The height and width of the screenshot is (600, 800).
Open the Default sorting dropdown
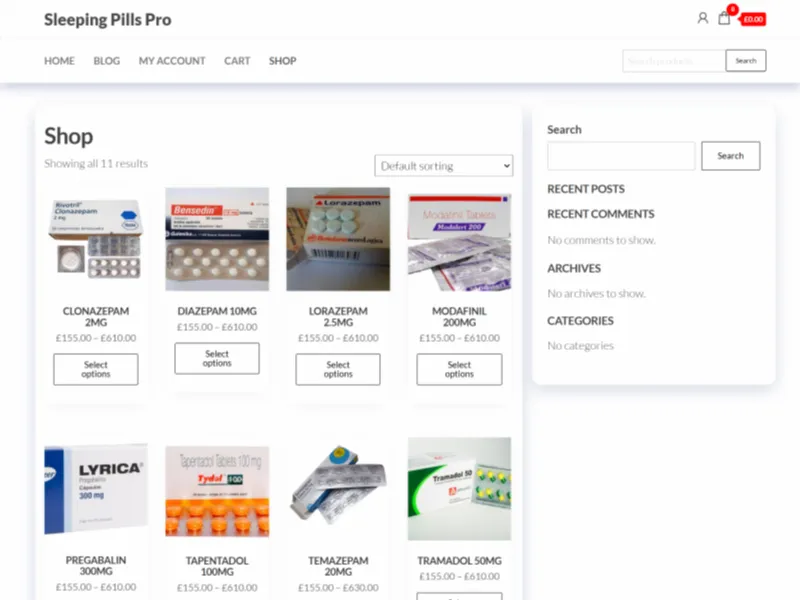(443, 165)
